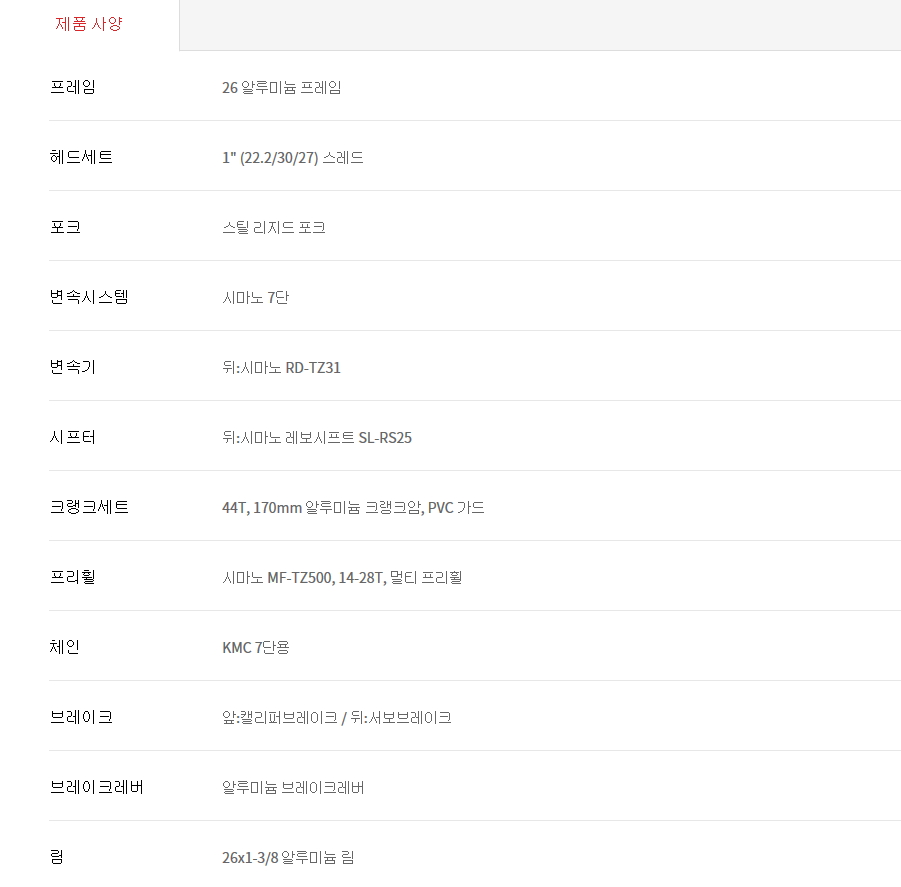Click the 프레임 row label

[73, 87]
